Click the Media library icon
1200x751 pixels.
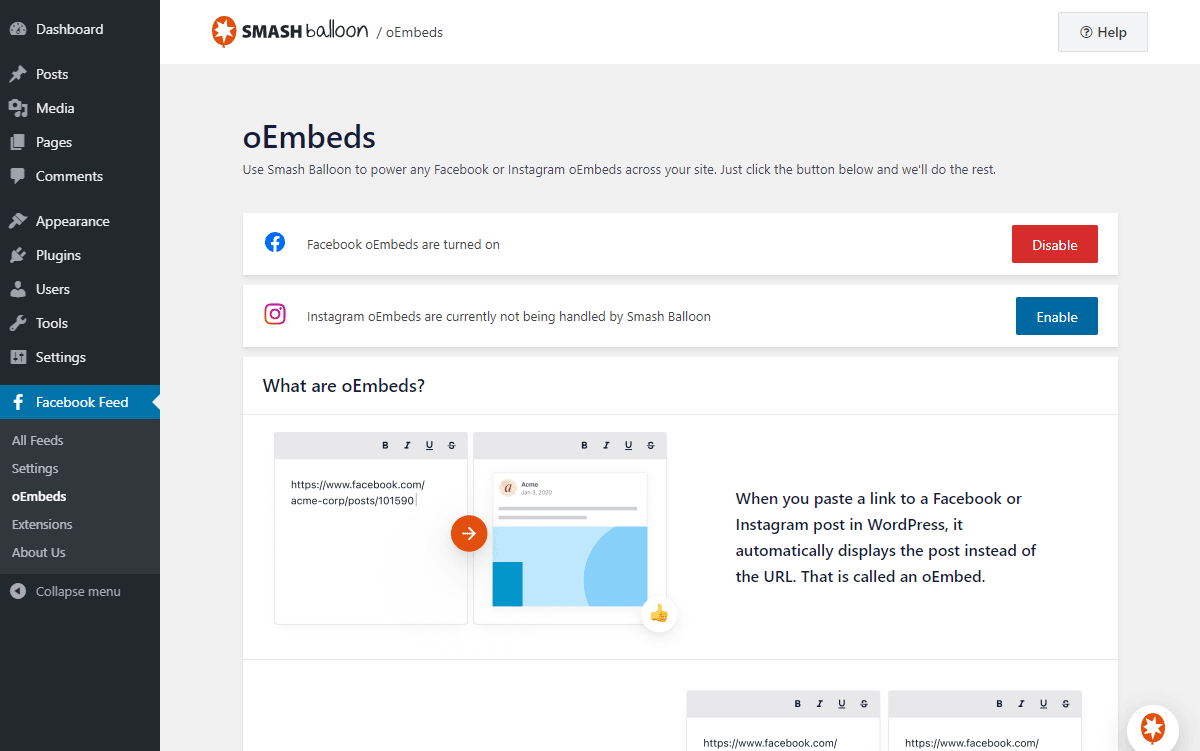point(18,108)
